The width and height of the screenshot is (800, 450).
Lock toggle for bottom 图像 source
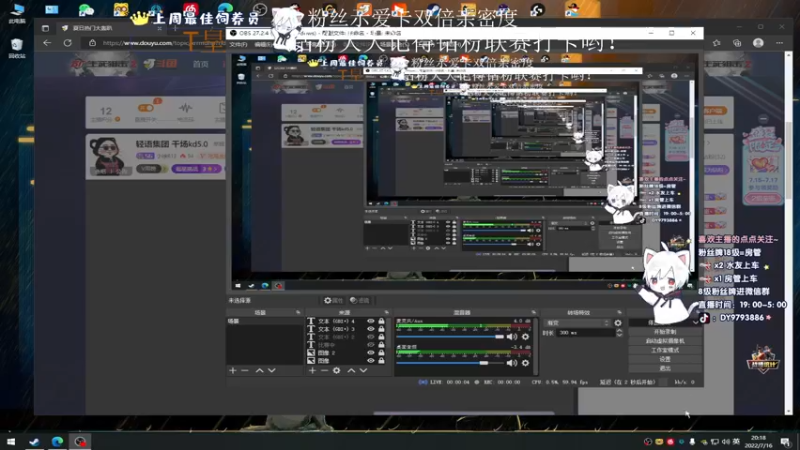click(x=381, y=361)
